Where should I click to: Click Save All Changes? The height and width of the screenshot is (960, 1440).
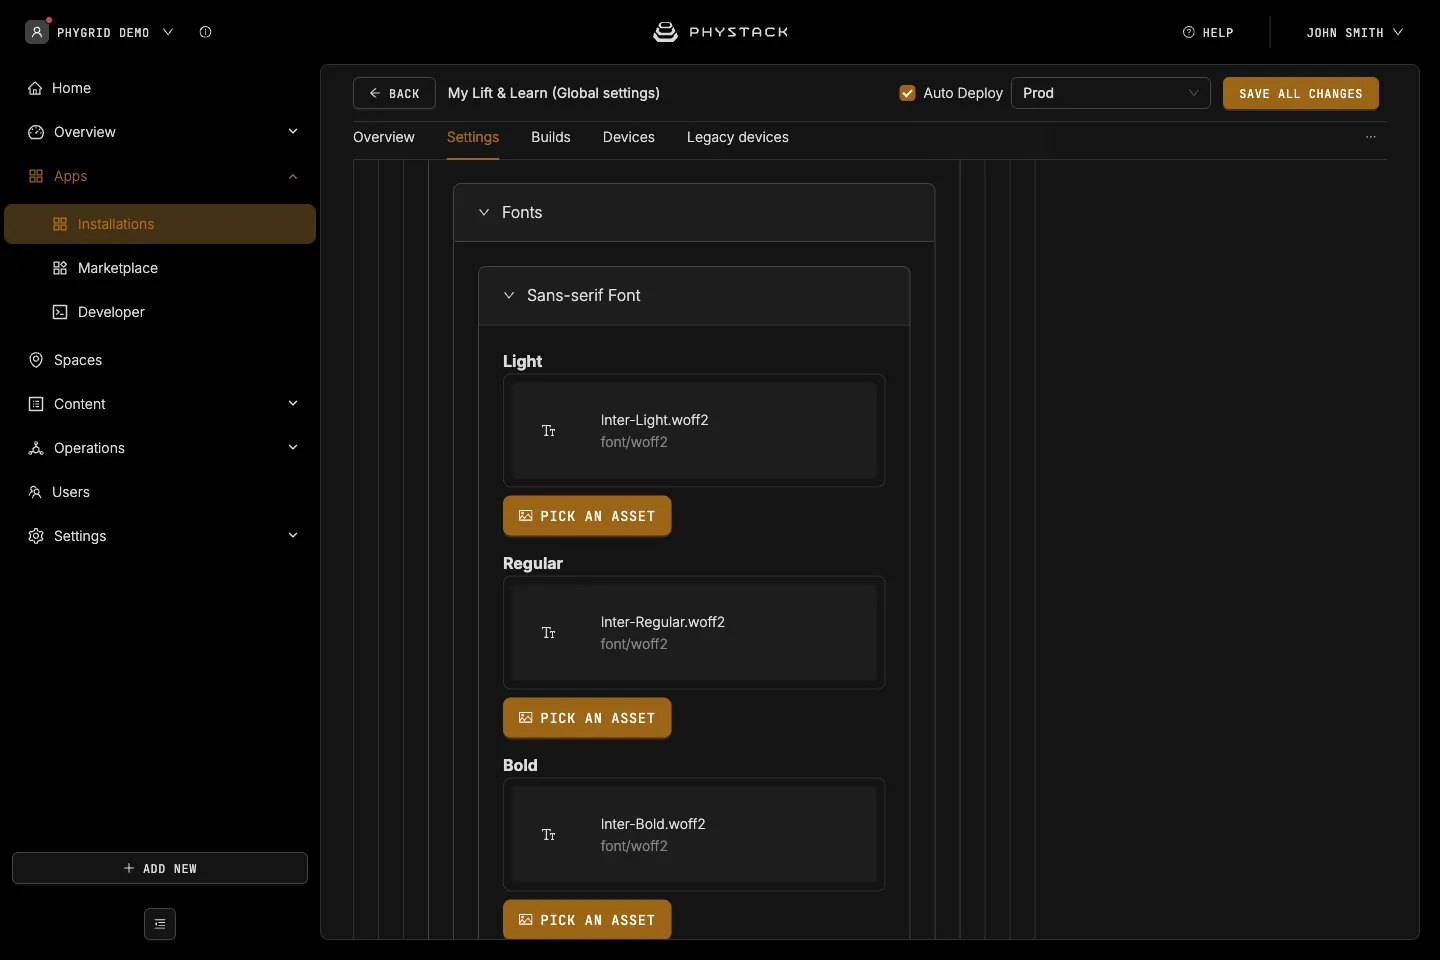point(1301,93)
